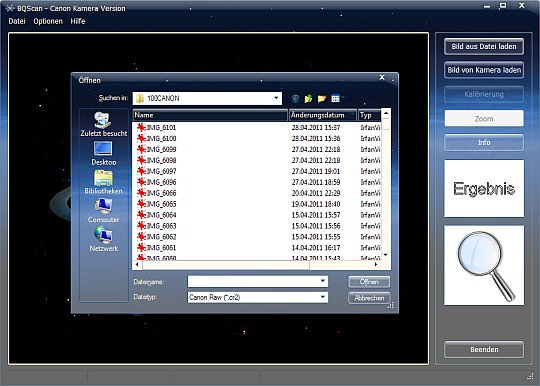Sort by the Typ column header
This screenshot has height=386, width=540.
click(x=370, y=115)
